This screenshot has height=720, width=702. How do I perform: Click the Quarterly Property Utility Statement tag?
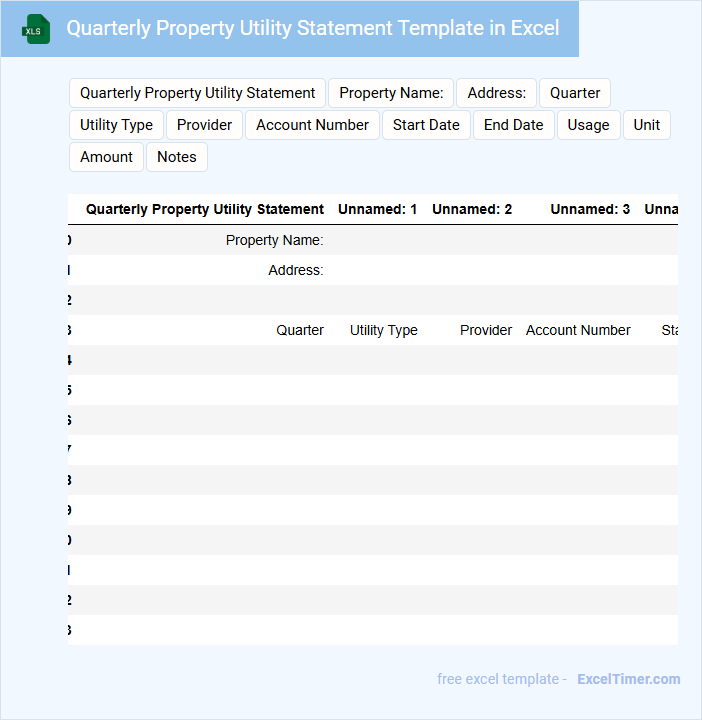coord(197,93)
